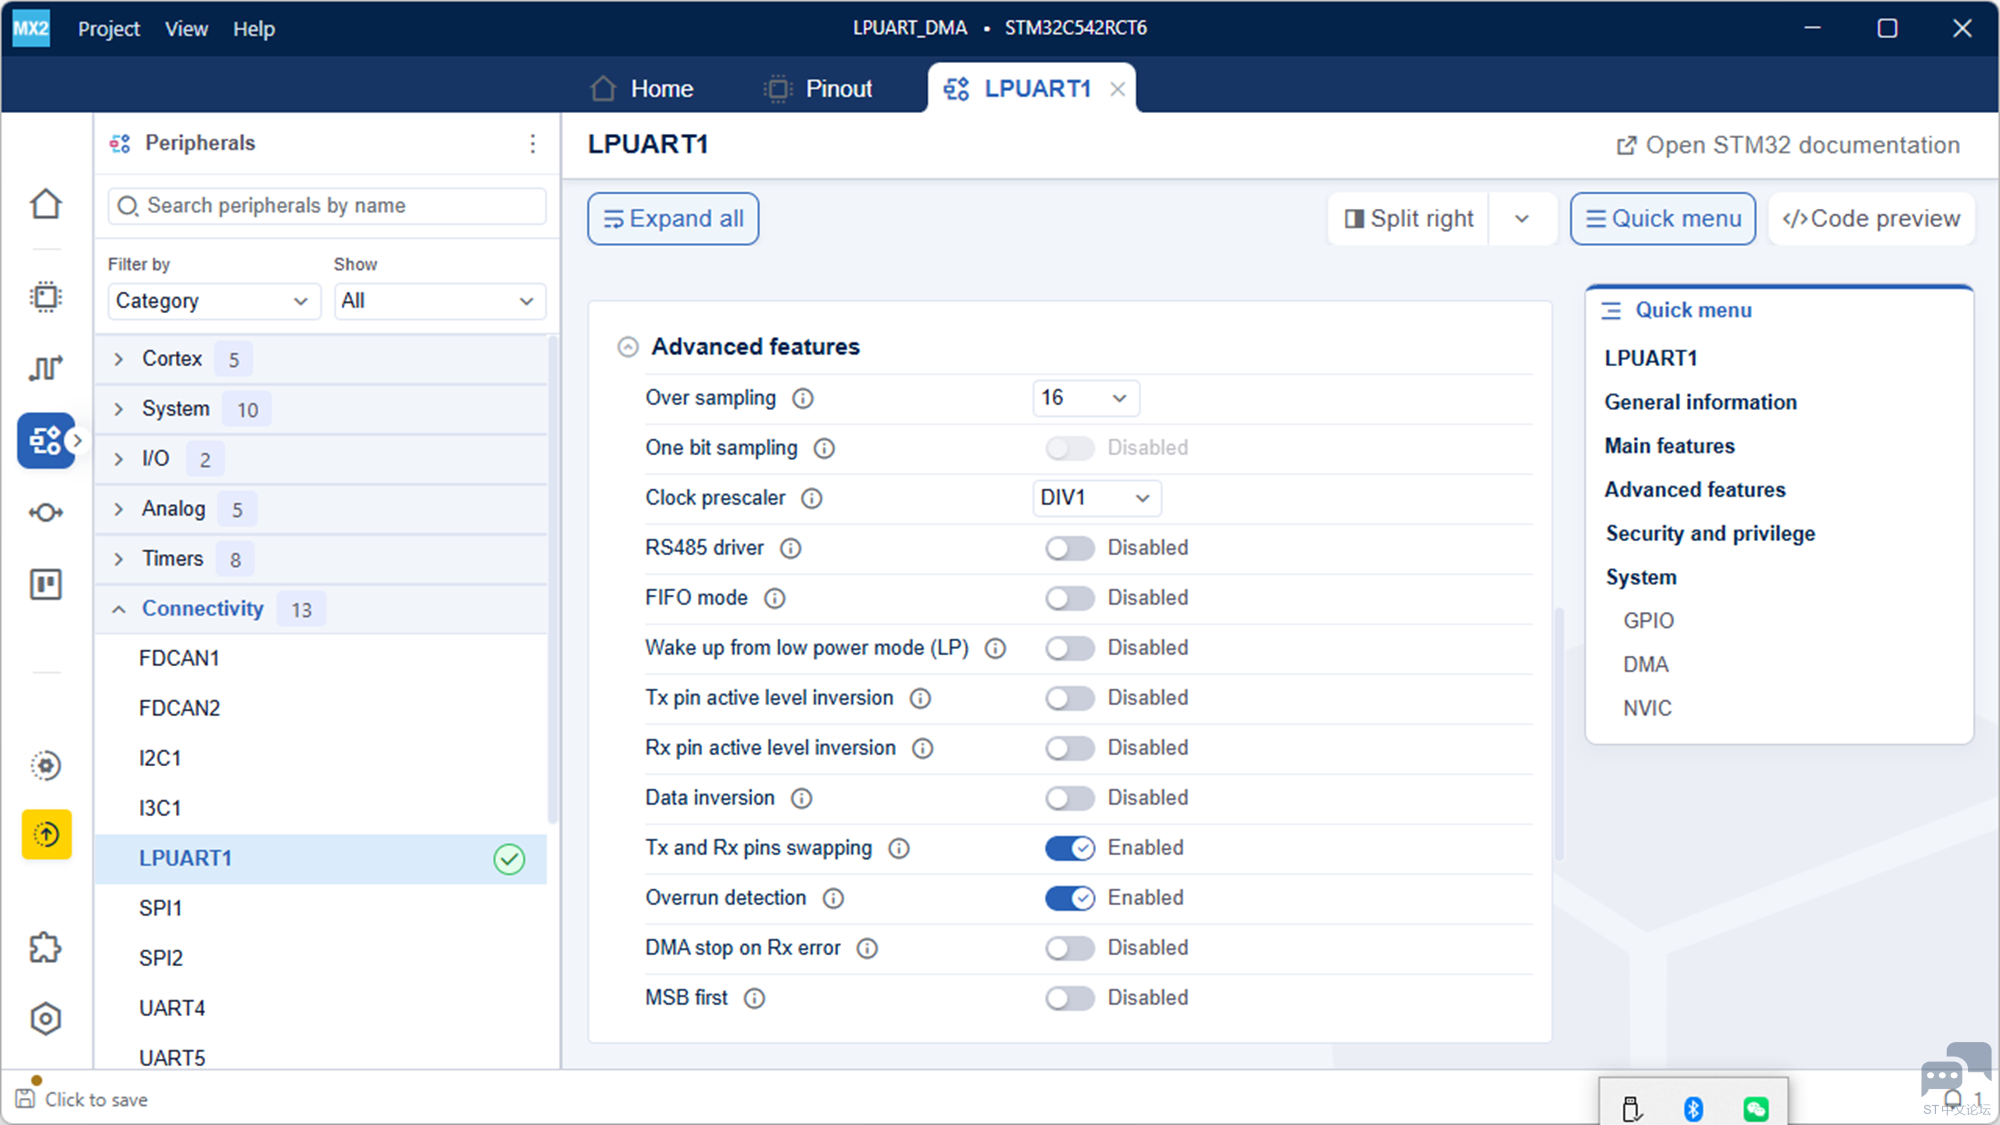Screen dimensions: 2000x1125
Task: Open Over sampling dropdown set to 16
Action: pos(1085,398)
